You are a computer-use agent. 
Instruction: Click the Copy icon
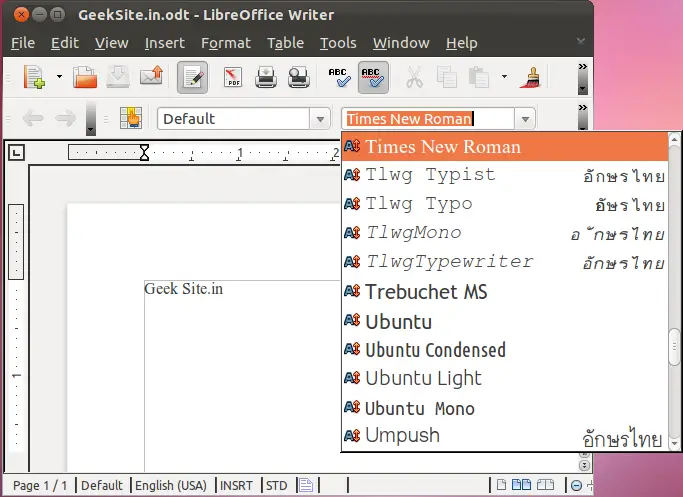(x=447, y=78)
